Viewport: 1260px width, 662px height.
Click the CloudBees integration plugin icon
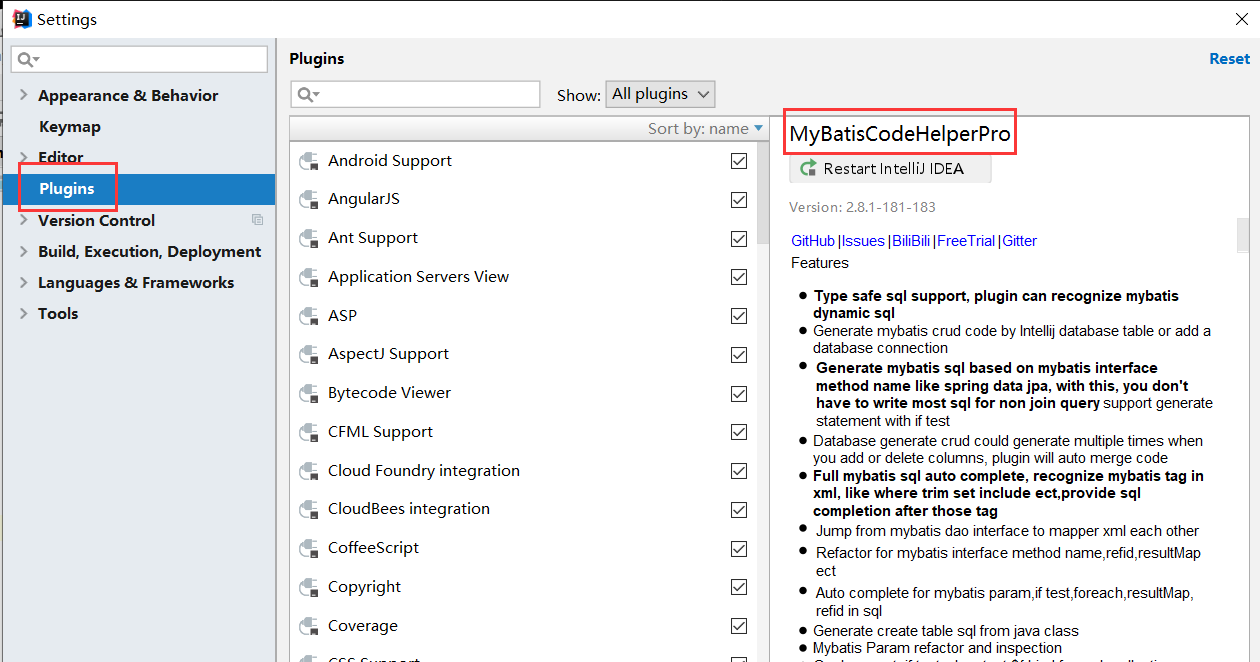[x=309, y=509]
